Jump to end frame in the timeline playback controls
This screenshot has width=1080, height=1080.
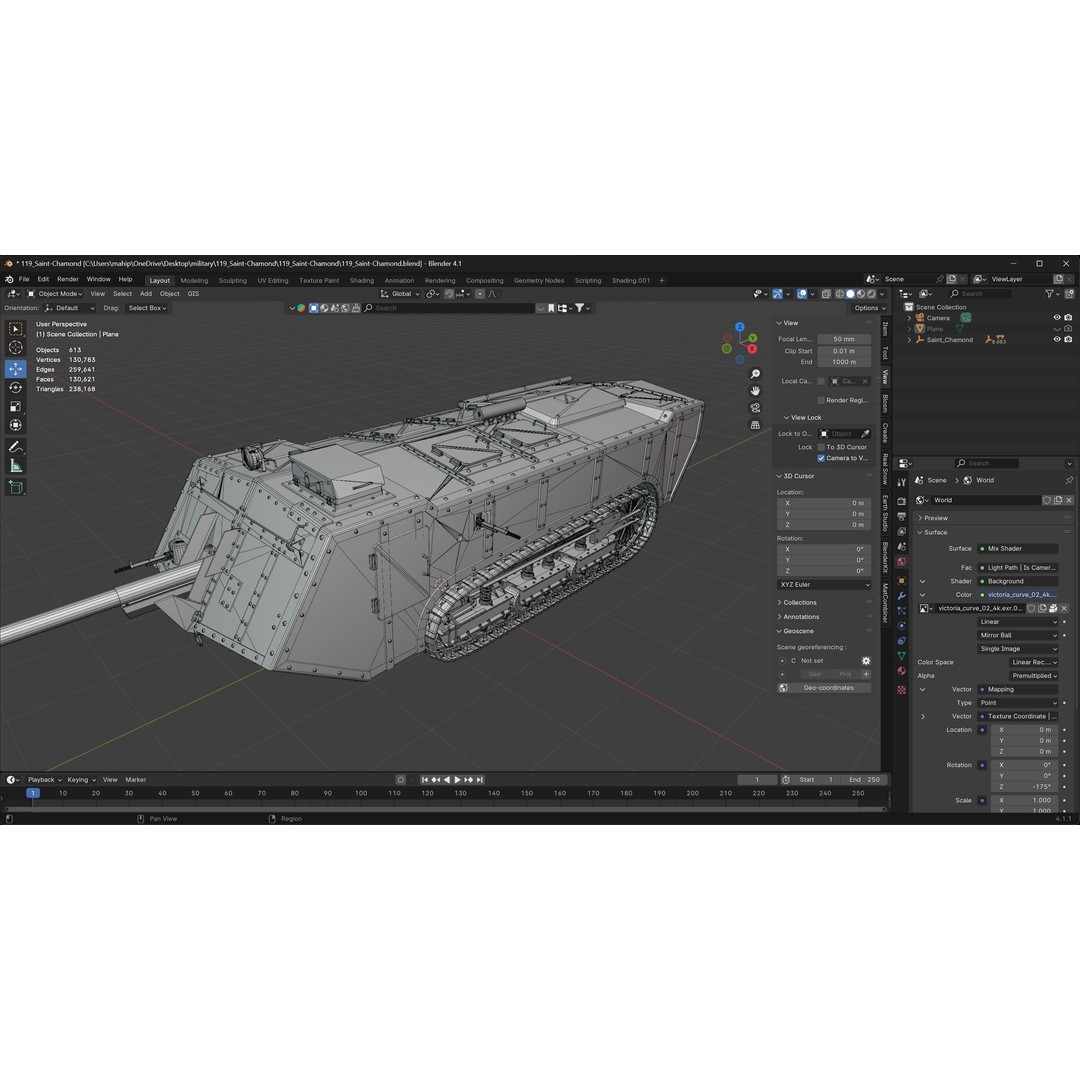tap(480, 780)
